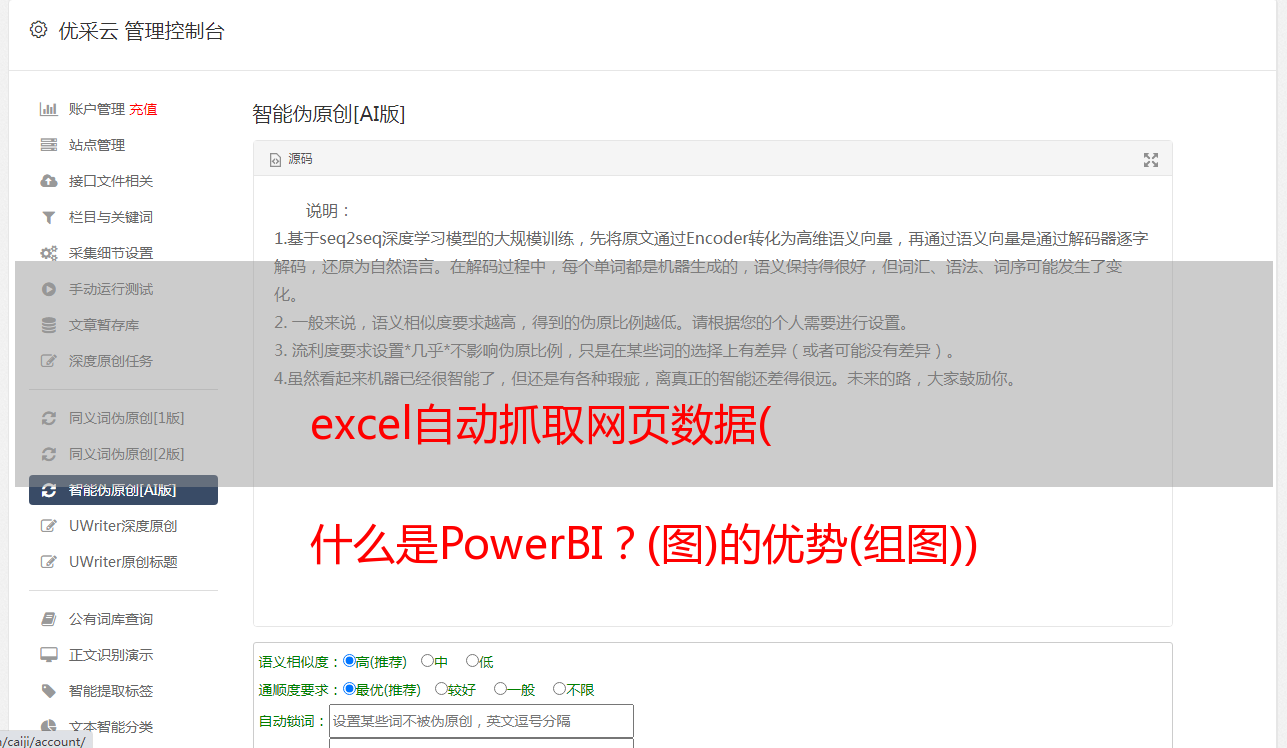Open the UWriter深度原创 menu item
The height and width of the screenshot is (748, 1287).
tap(123, 526)
